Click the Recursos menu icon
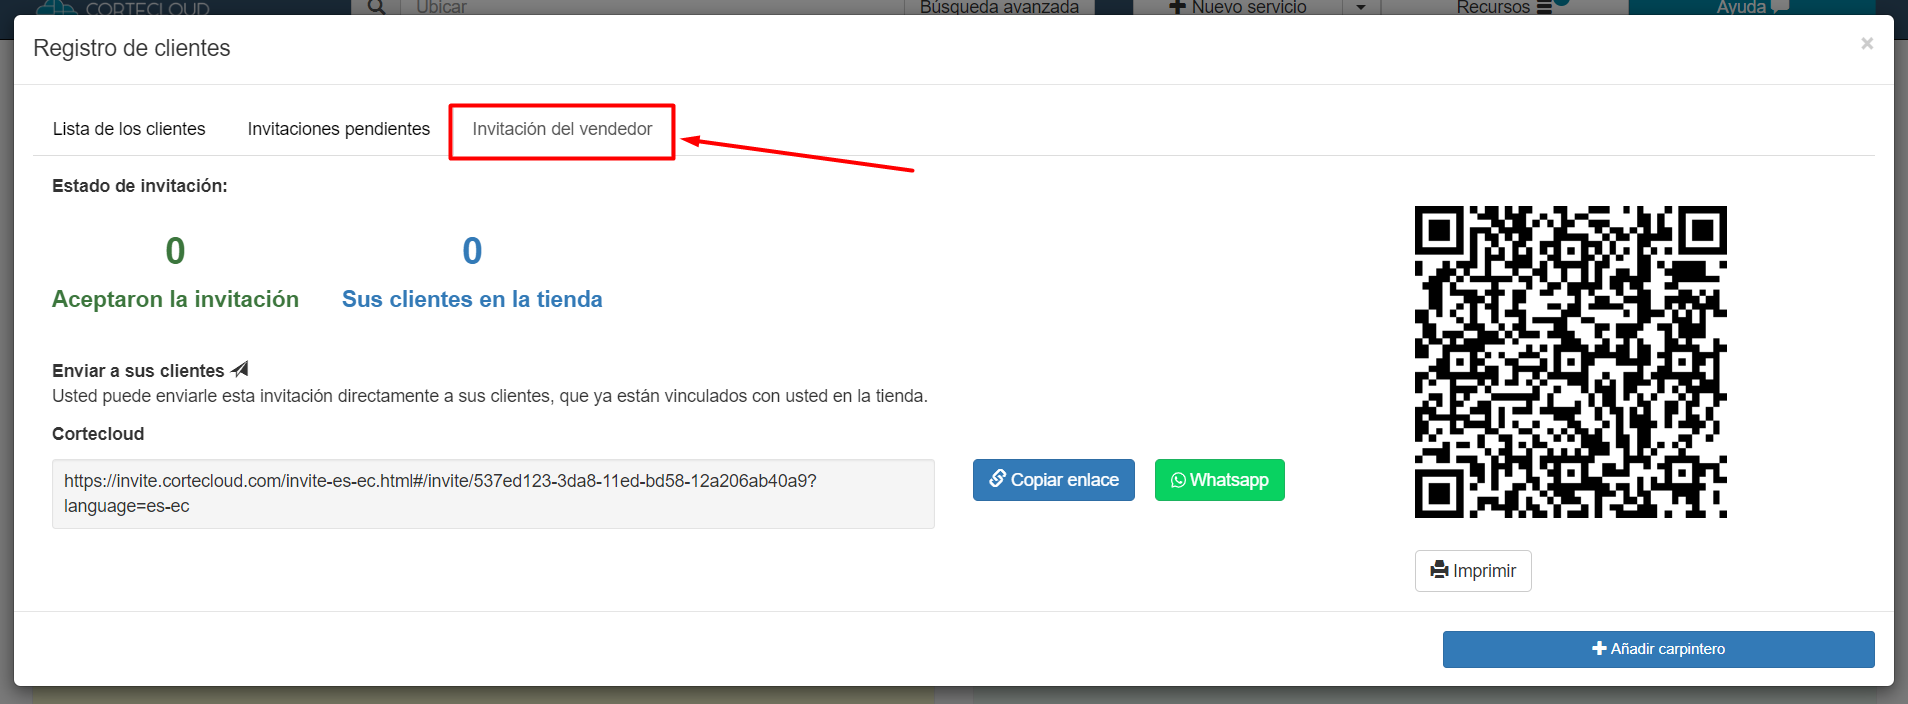1908x704 pixels. 1544,7
